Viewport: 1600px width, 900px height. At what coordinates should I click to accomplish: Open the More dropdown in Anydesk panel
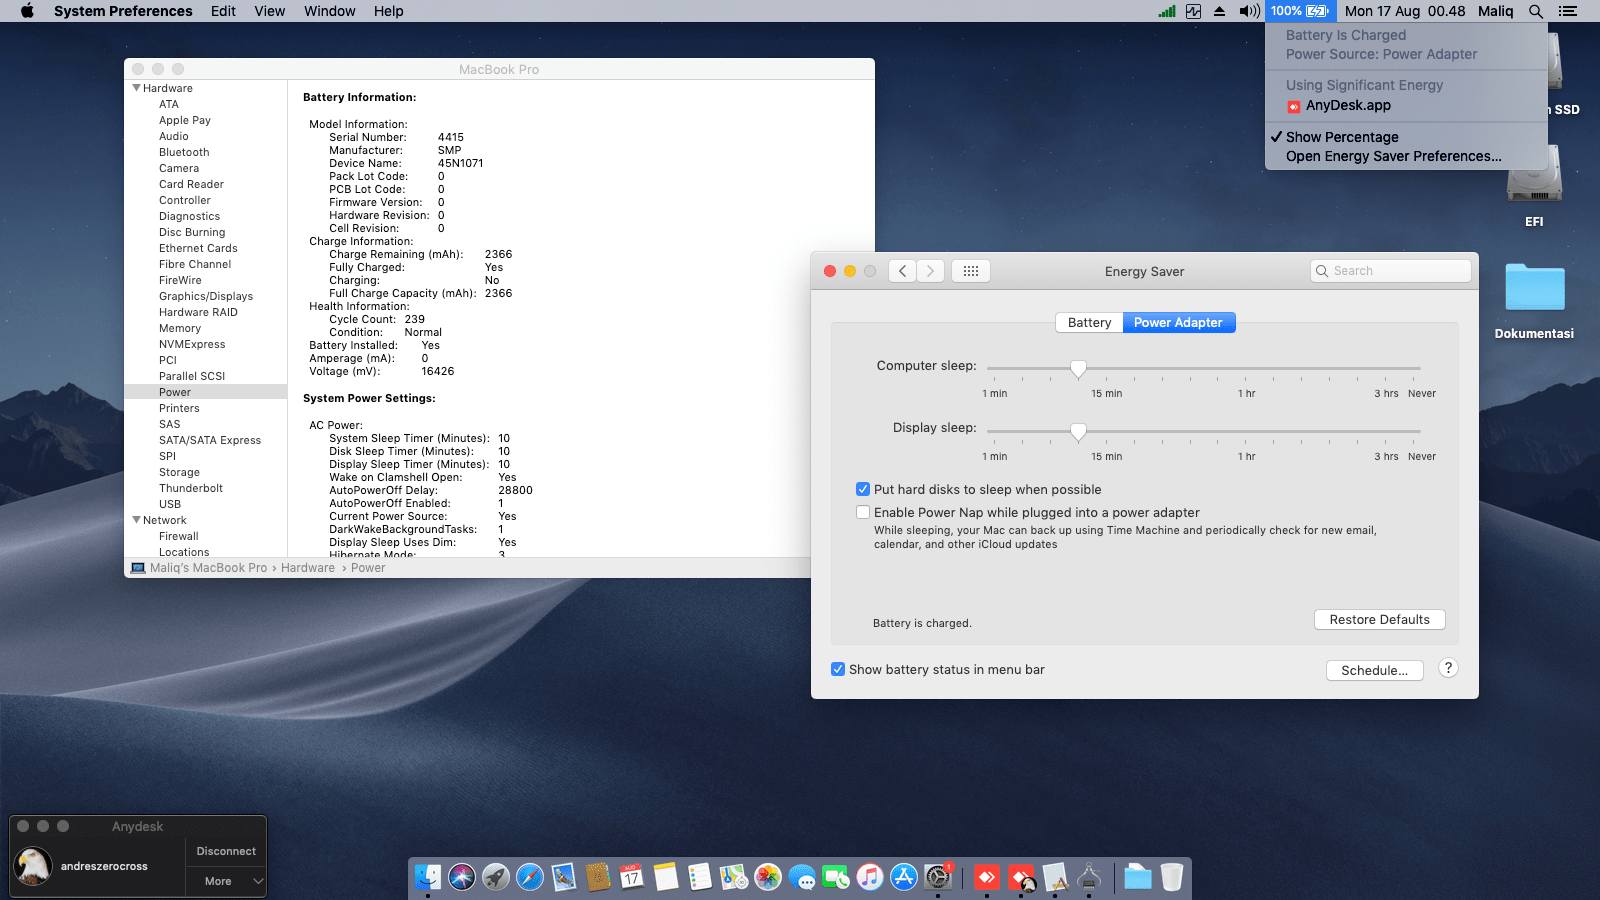(x=226, y=881)
